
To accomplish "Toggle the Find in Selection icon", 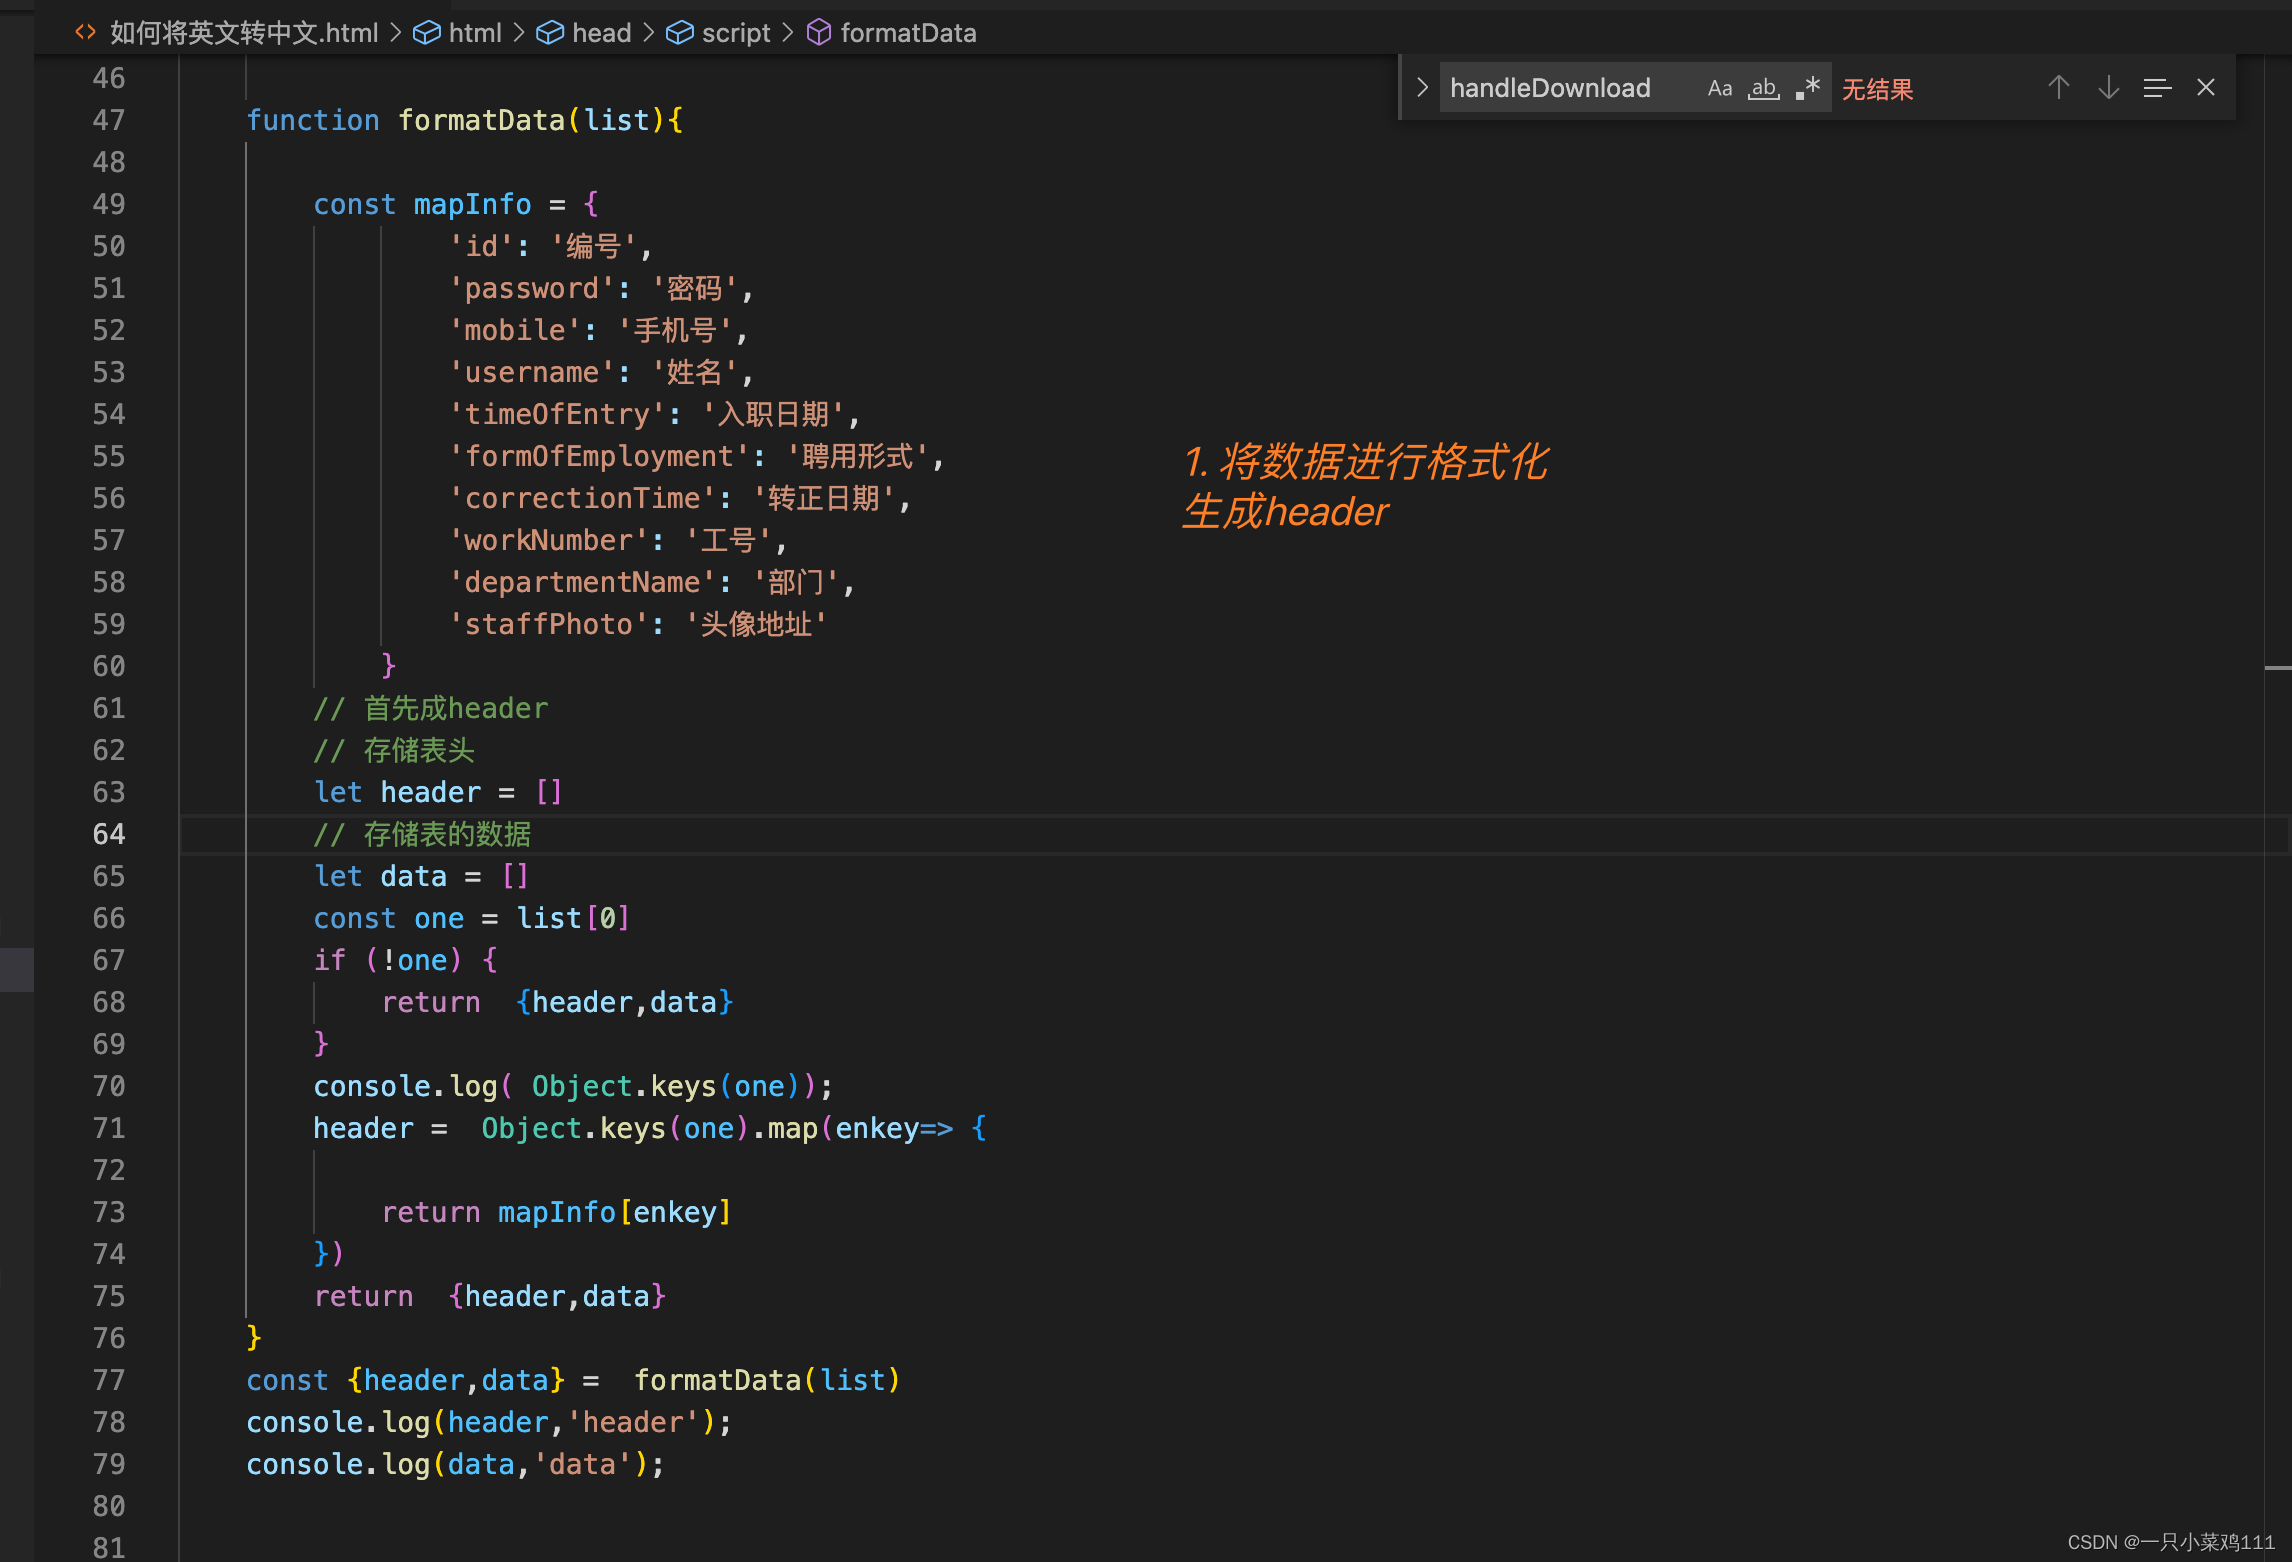I will coord(2157,88).
